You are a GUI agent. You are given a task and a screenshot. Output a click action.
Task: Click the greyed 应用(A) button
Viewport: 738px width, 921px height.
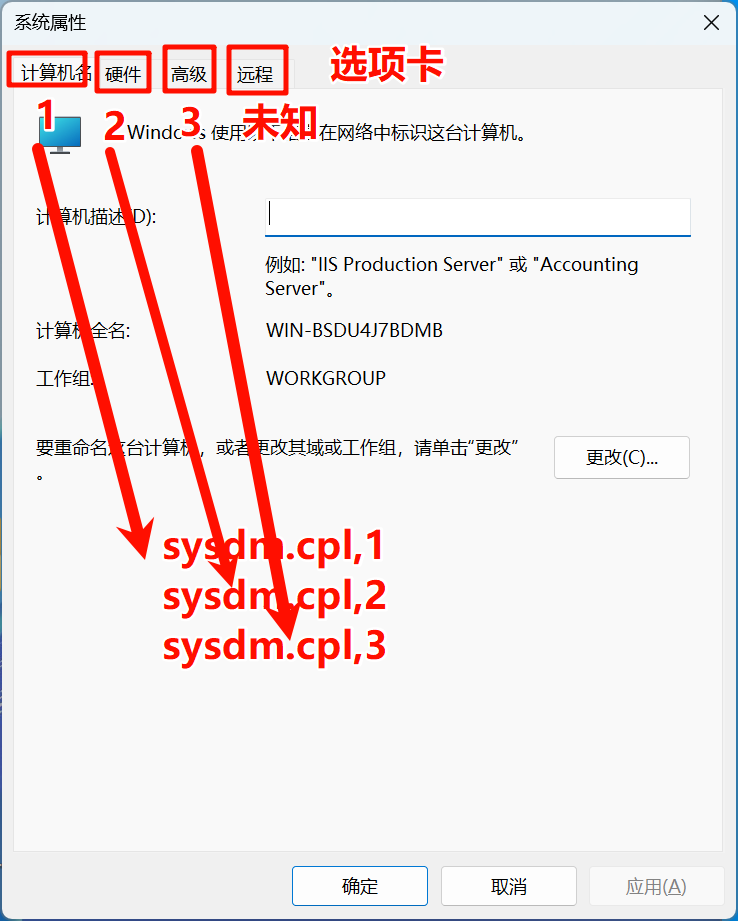click(x=656, y=886)
